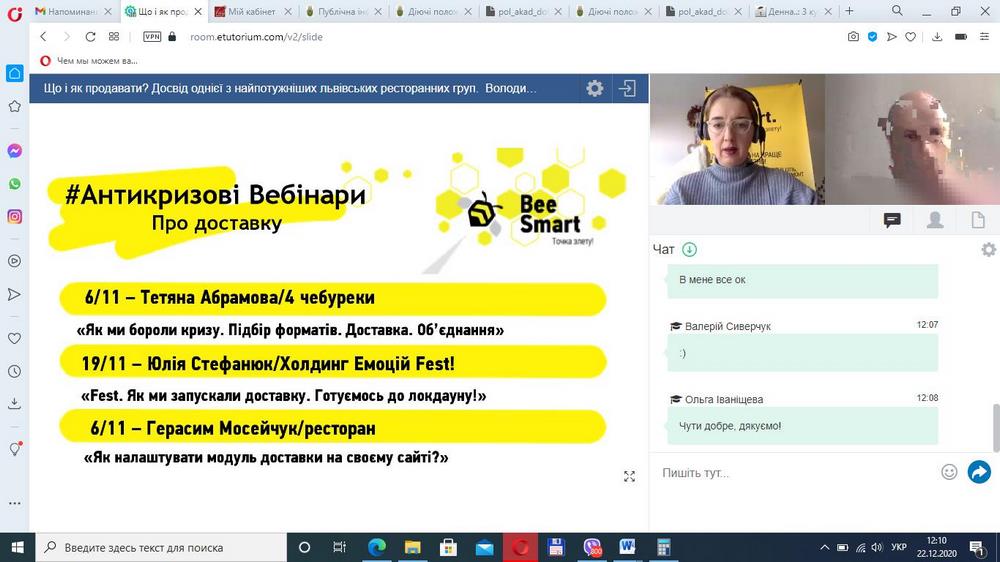Open webinar room settings gear
This screenshot has width=1000, height=562.
click(595, 88)
